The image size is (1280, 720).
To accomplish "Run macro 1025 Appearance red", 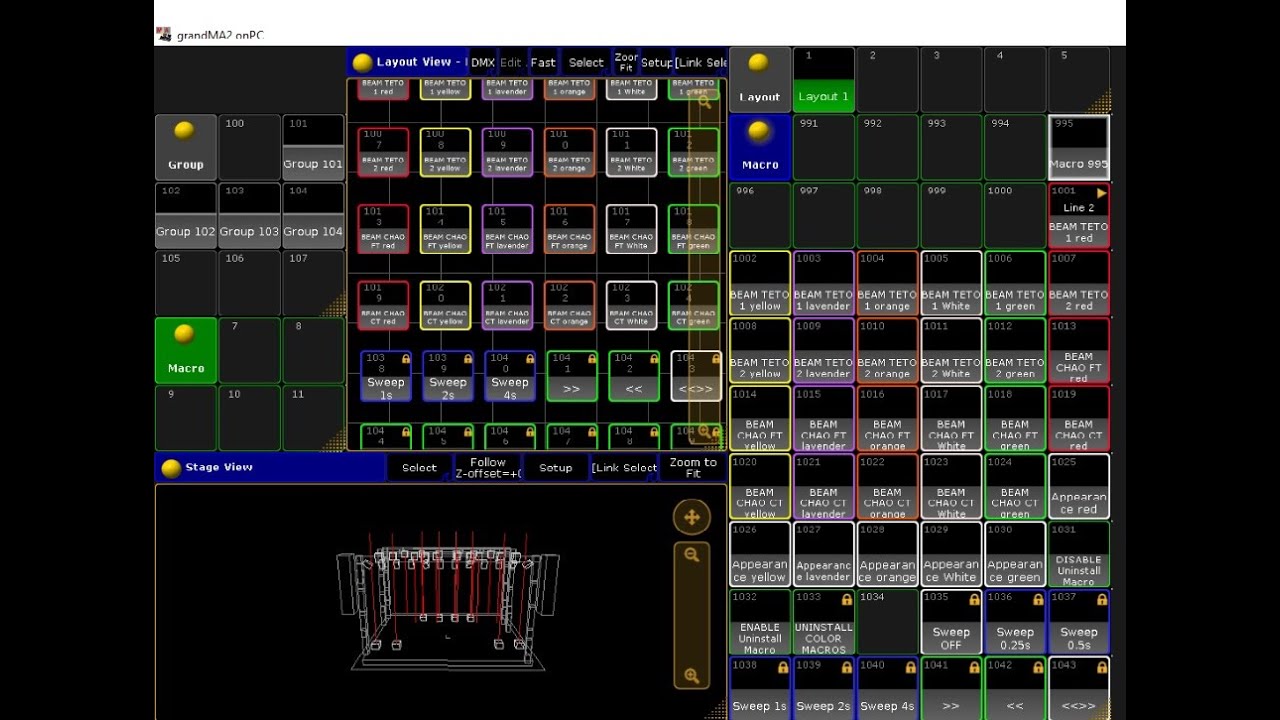I will click(1079, 486).
